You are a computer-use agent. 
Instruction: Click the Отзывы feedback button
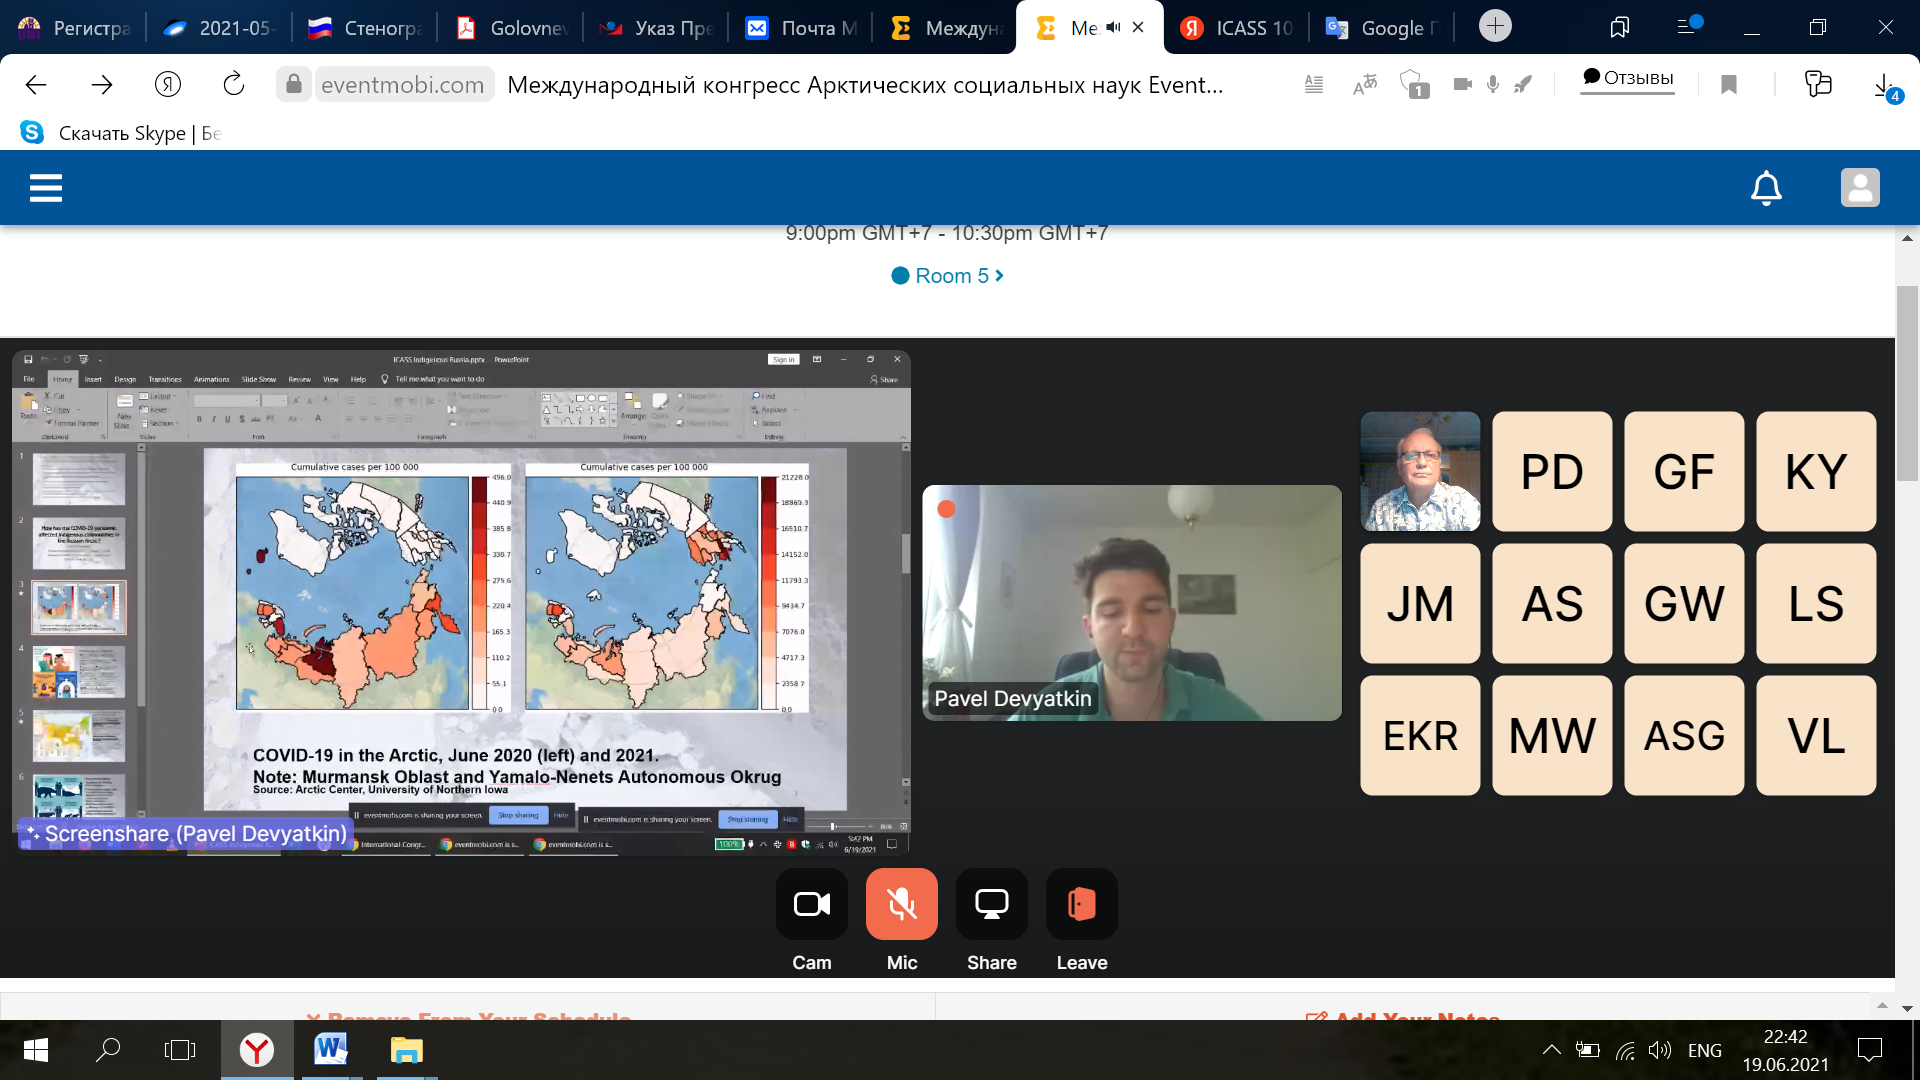tap(1627, 78)
